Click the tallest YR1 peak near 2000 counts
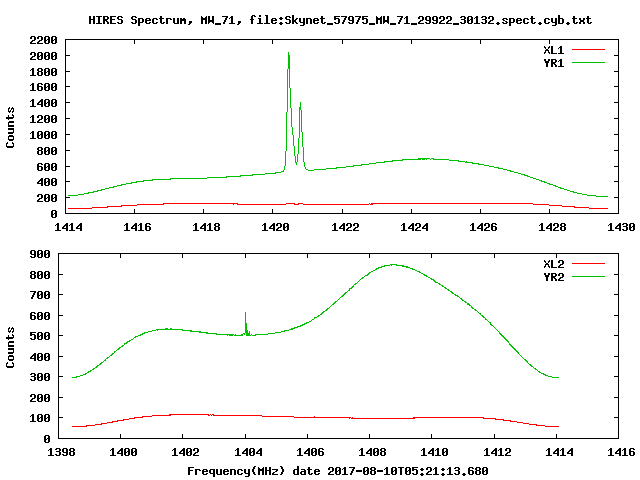The height and width of the screenshot is (480, 640). click(289, 55)
